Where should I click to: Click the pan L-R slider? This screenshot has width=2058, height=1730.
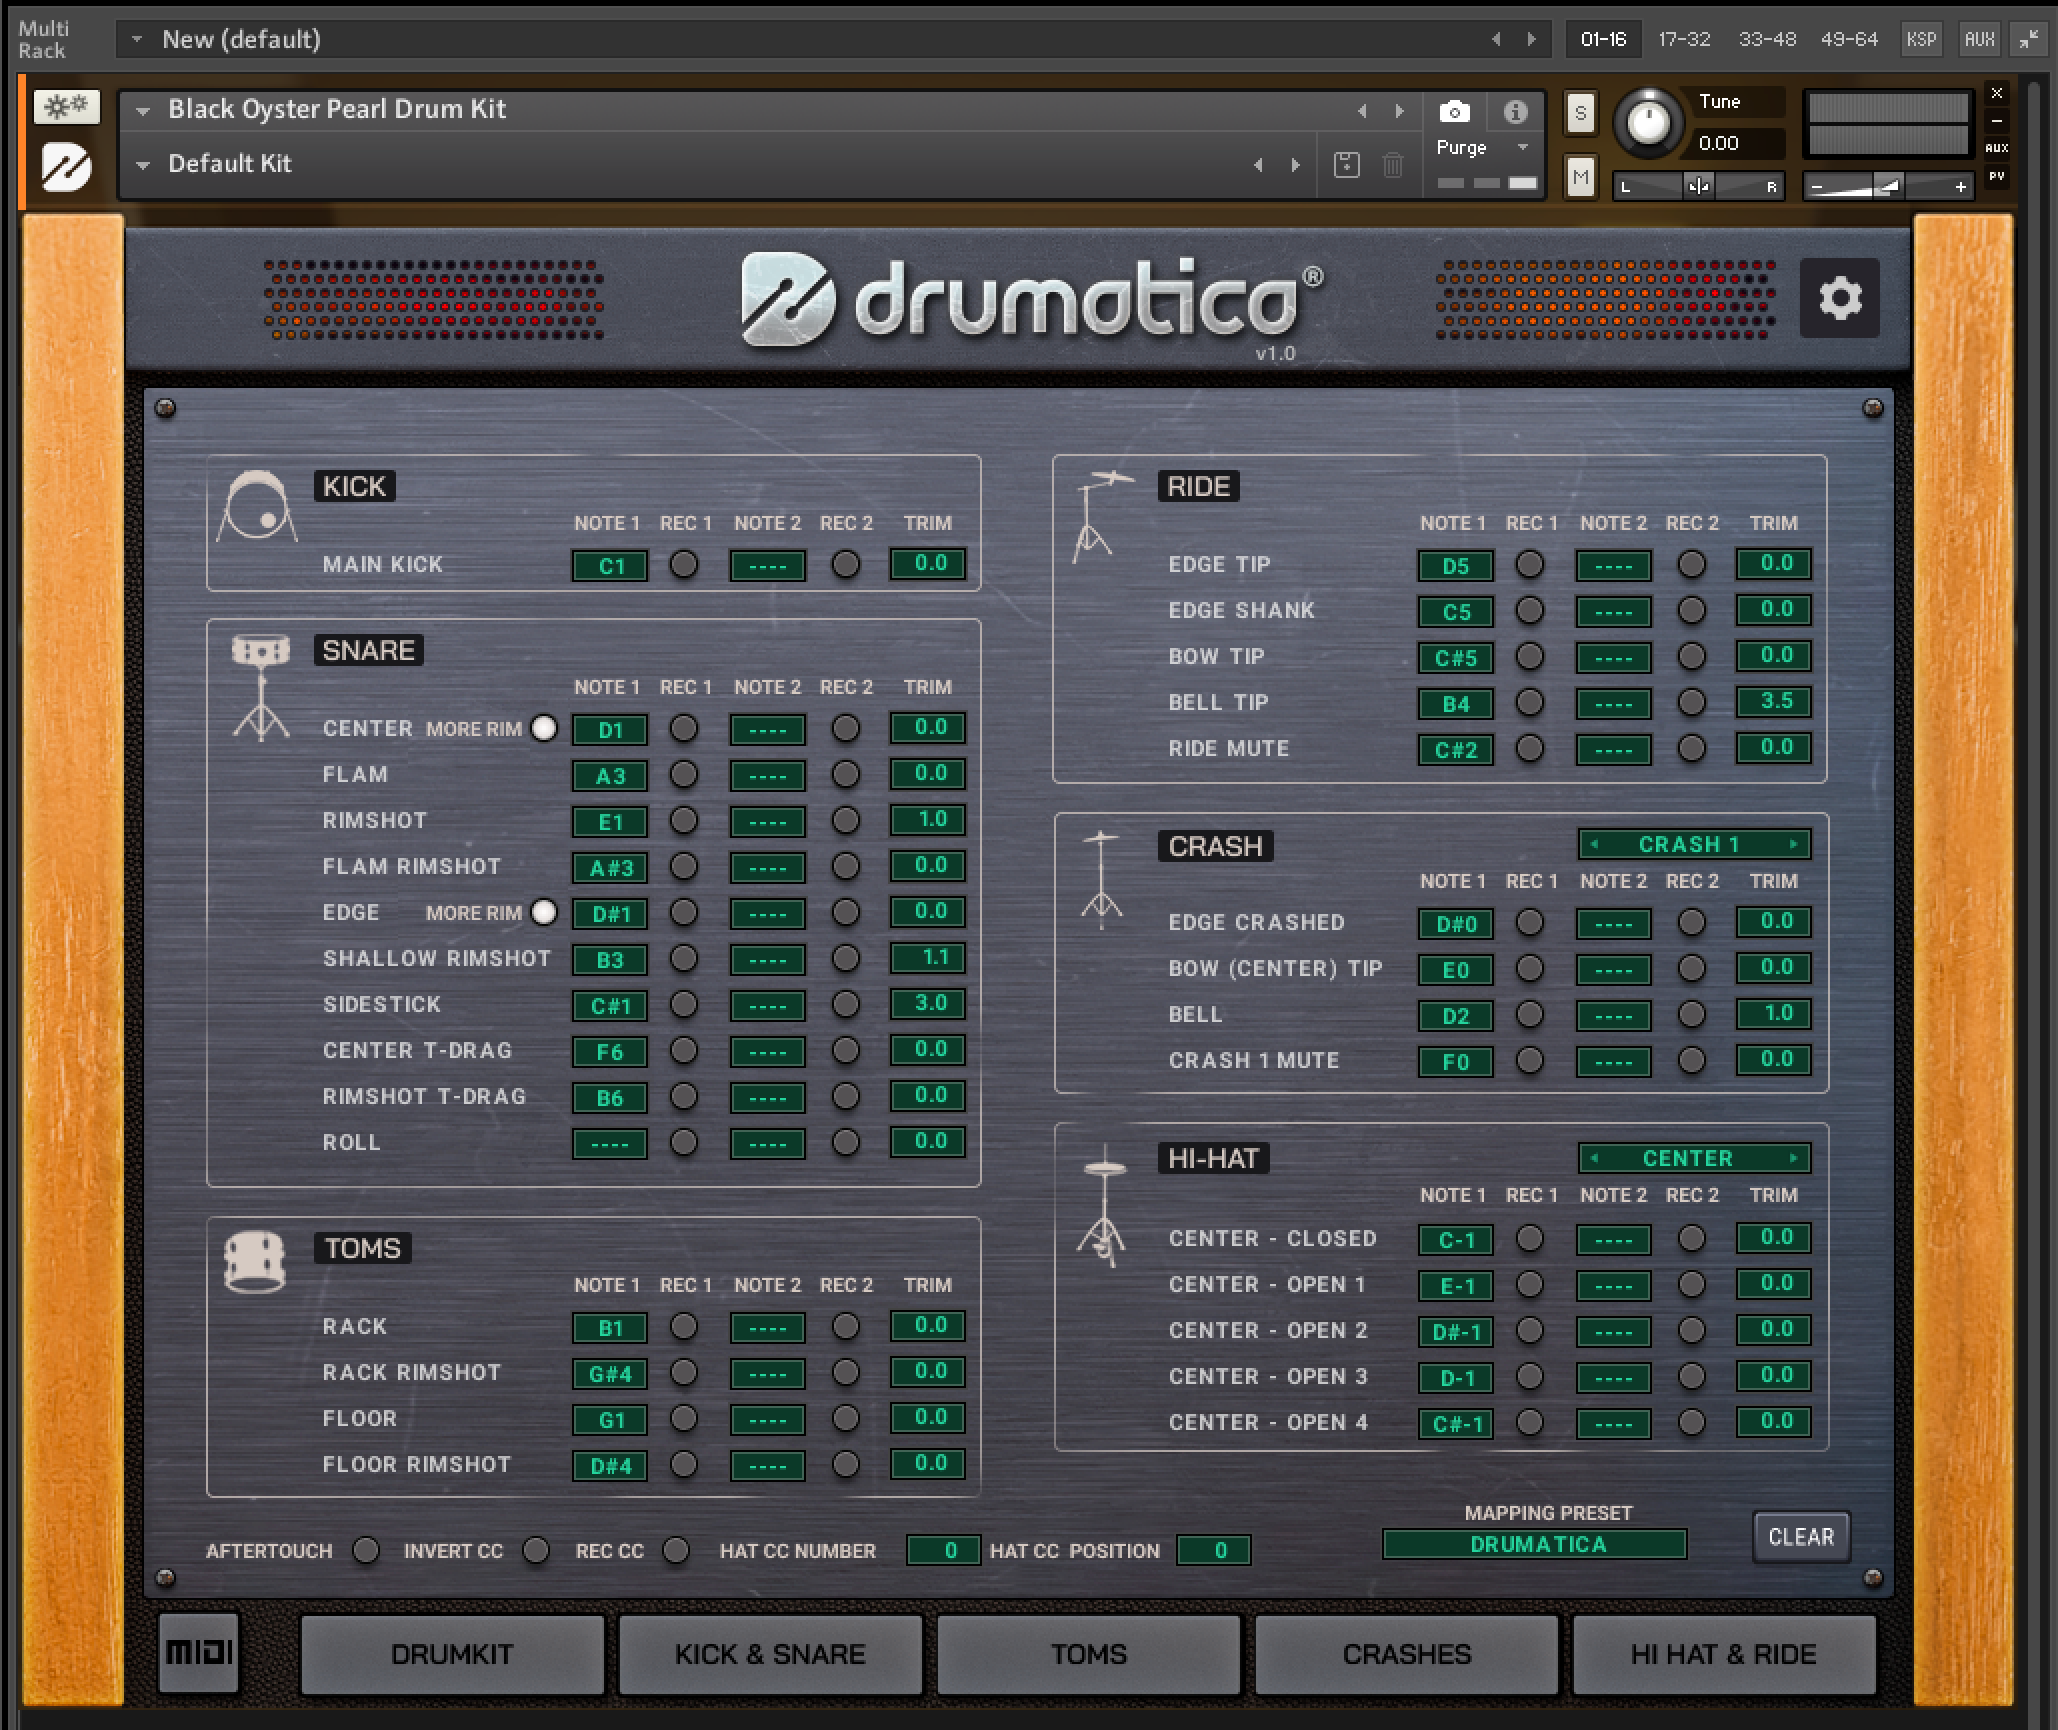pyautogui.click(x=1698, y=186)
